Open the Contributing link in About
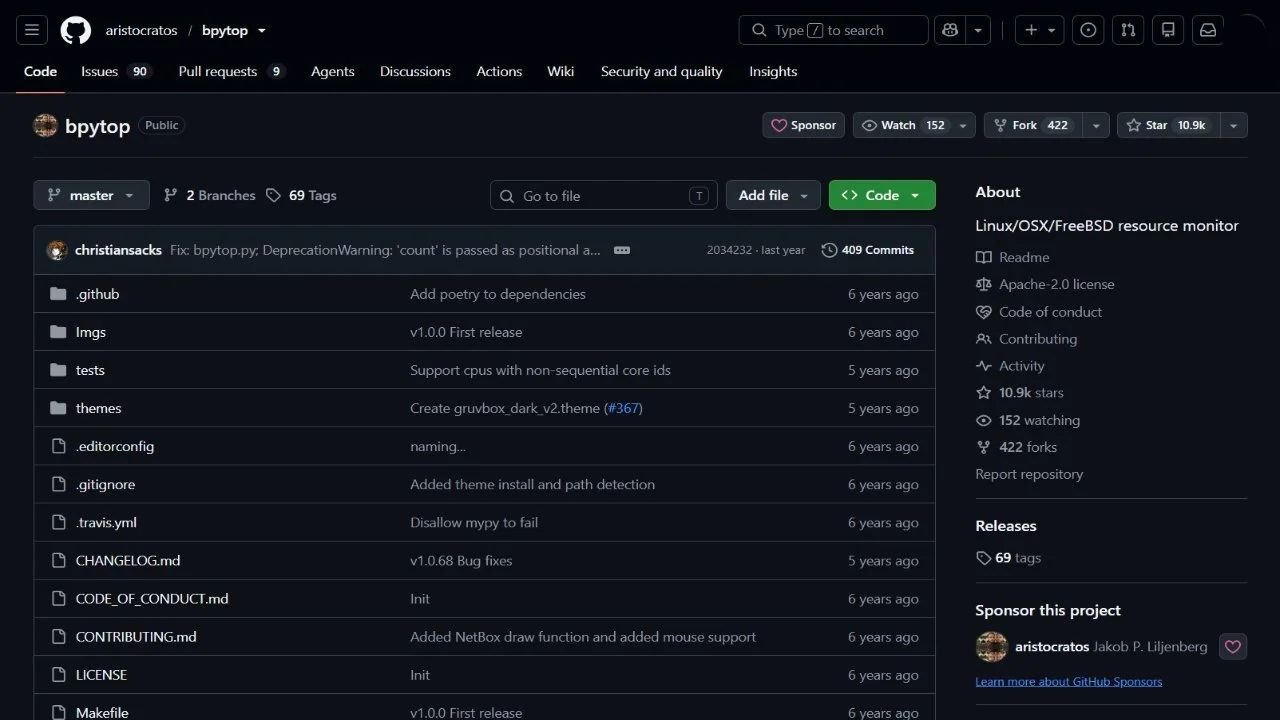The width and height of the screenshot is (1280, 720). click(1027, 339)
